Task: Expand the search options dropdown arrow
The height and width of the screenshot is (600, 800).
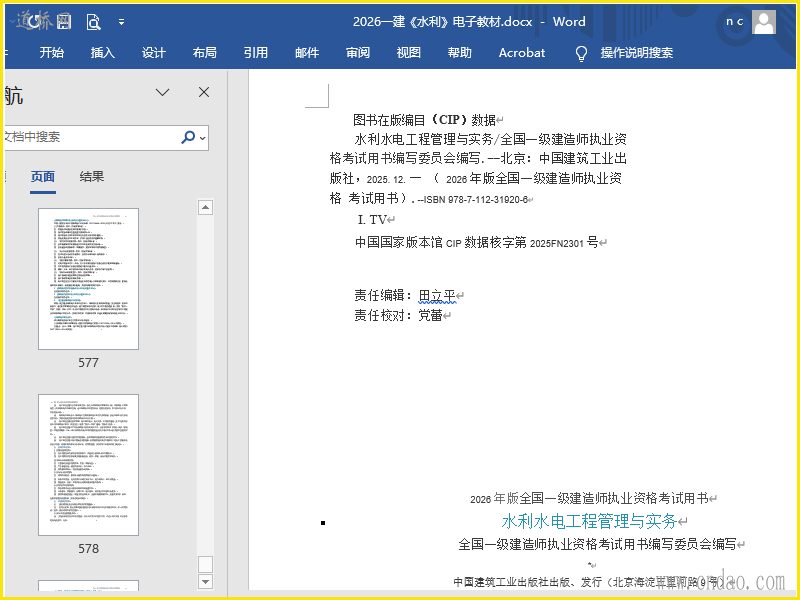Action: point(203,138)
